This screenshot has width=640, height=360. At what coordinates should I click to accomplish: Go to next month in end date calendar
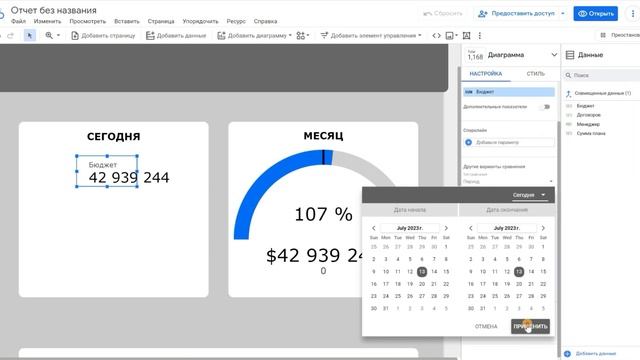point(543,228)
